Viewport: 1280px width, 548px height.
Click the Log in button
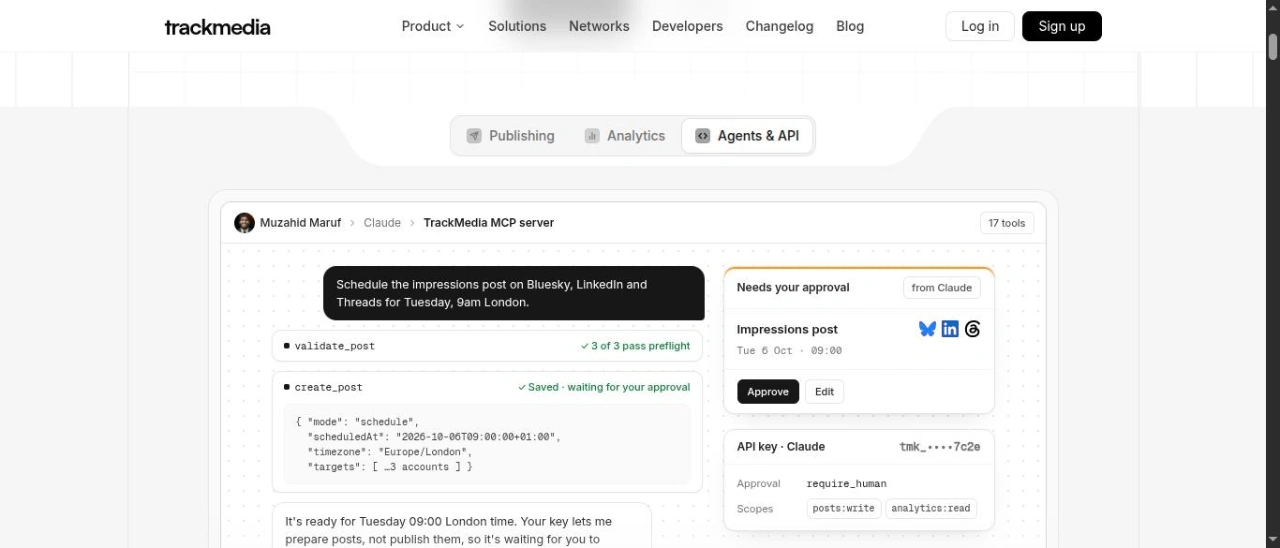click(x=980, y=26)
